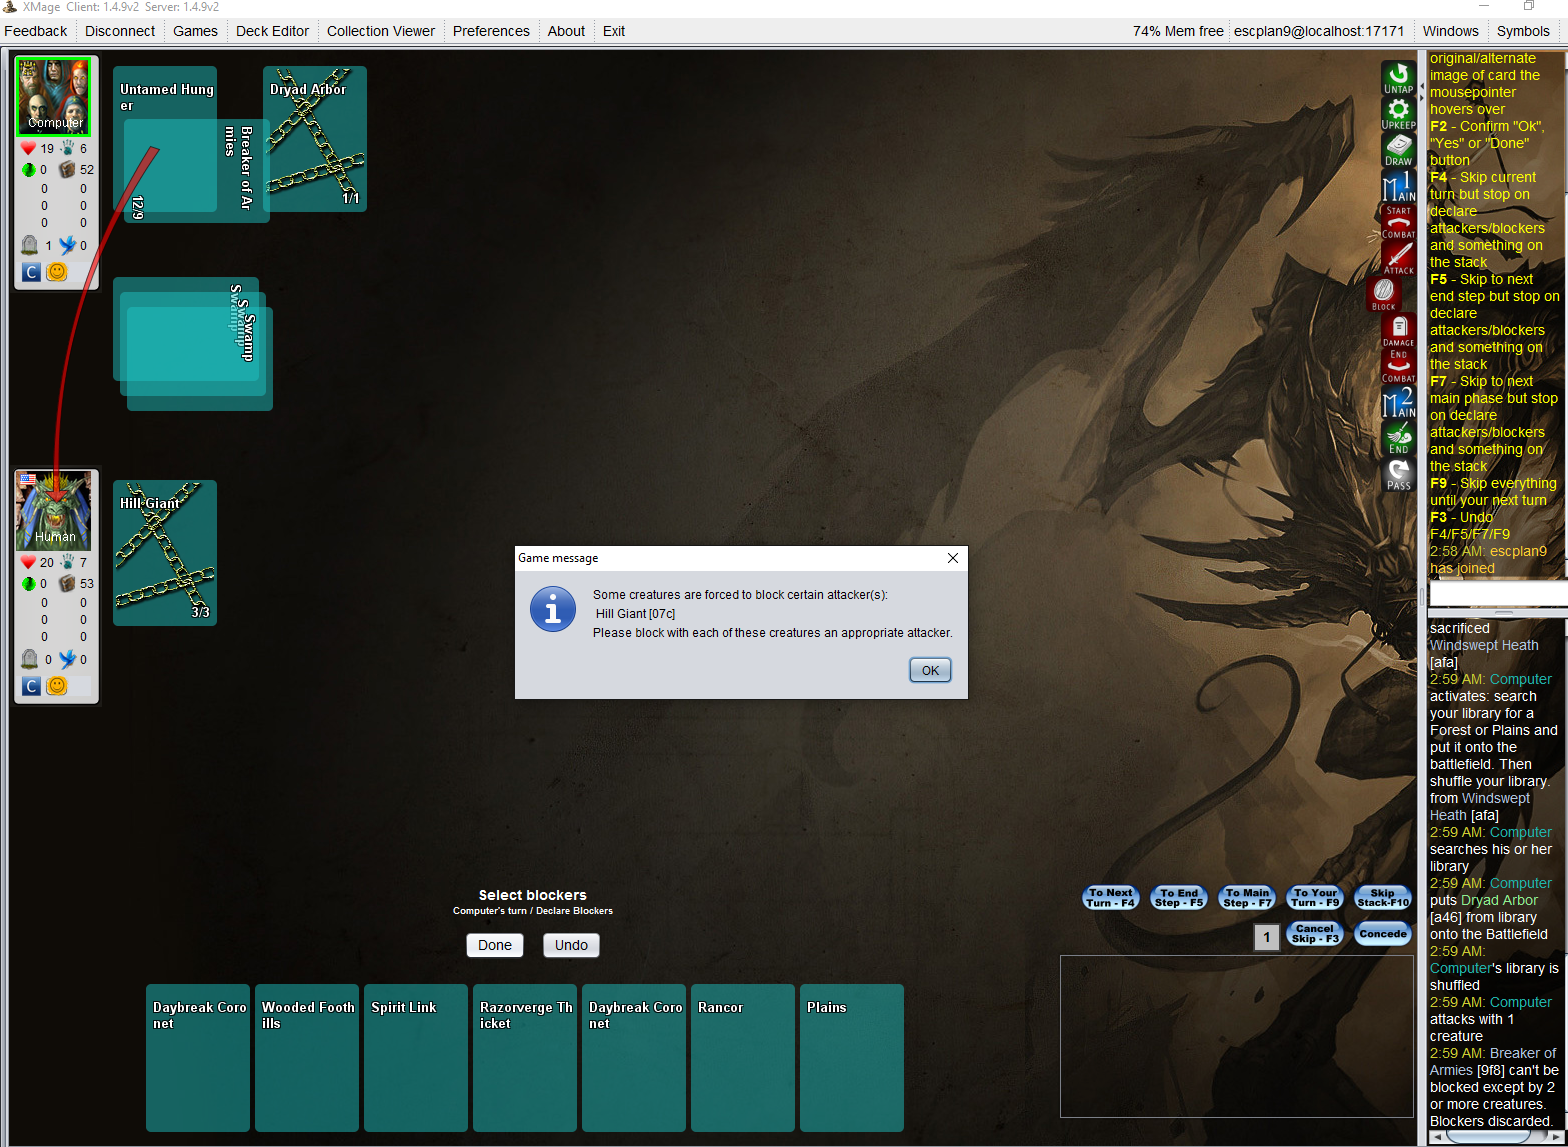The image size is (1568, 1147).
Task: Click the Skip Stack-F10 button
Action: (x=1383, y=898)
